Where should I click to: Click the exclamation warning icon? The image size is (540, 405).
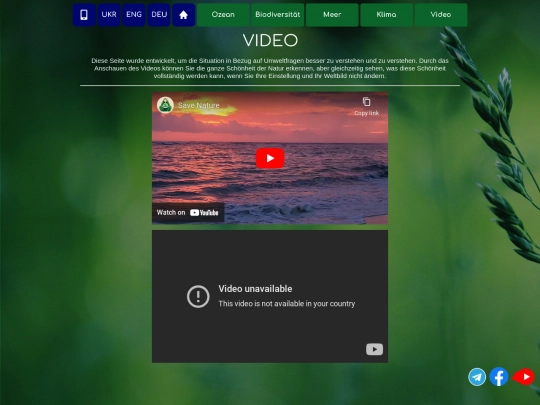tap(198, 296)
